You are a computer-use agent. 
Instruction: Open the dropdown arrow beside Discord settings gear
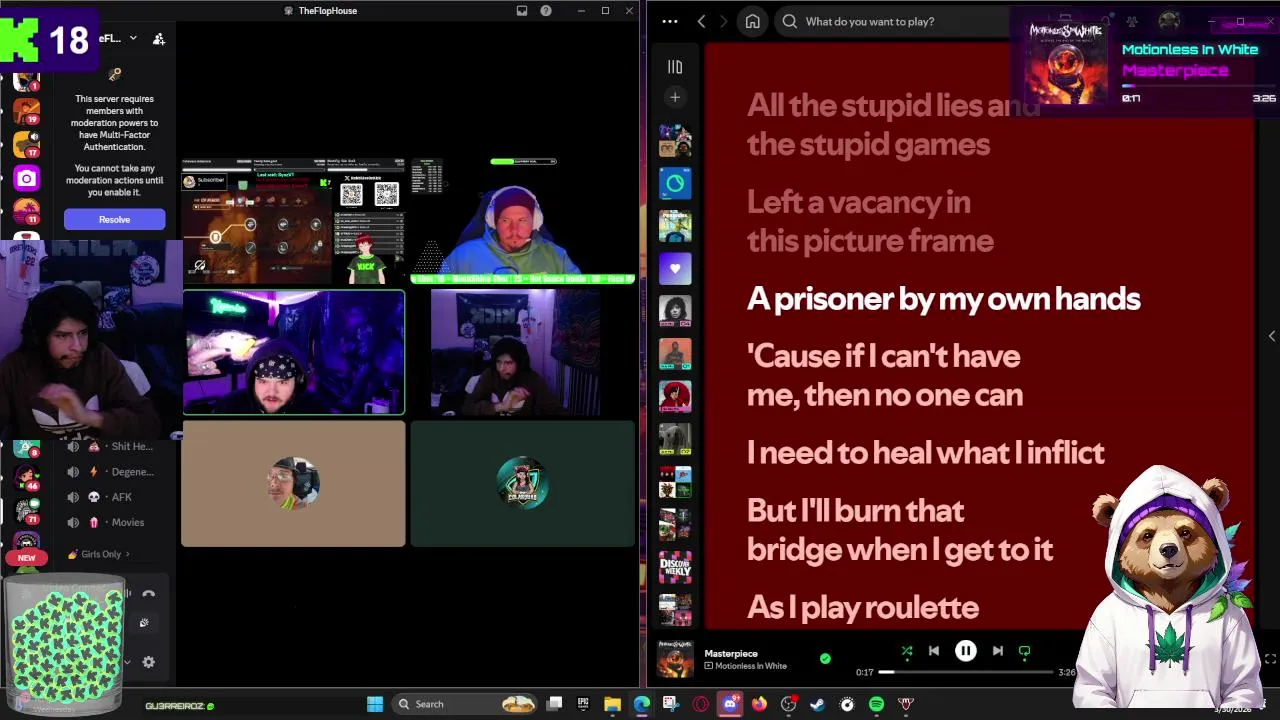tap(127, 662)
